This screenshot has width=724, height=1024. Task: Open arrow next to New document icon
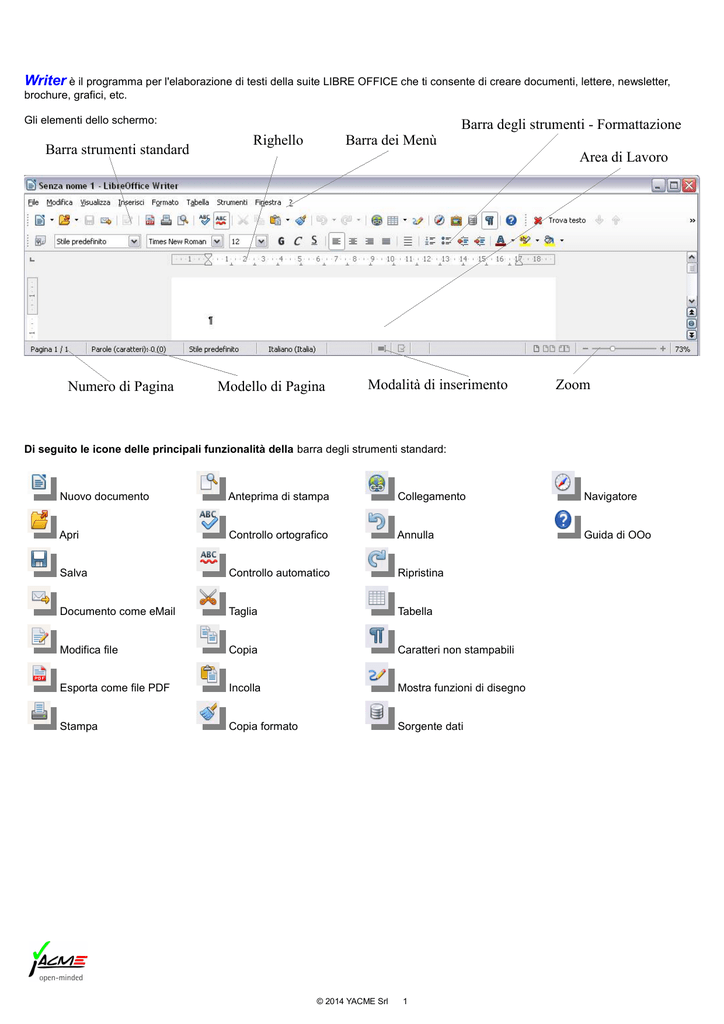click(52, 220)
